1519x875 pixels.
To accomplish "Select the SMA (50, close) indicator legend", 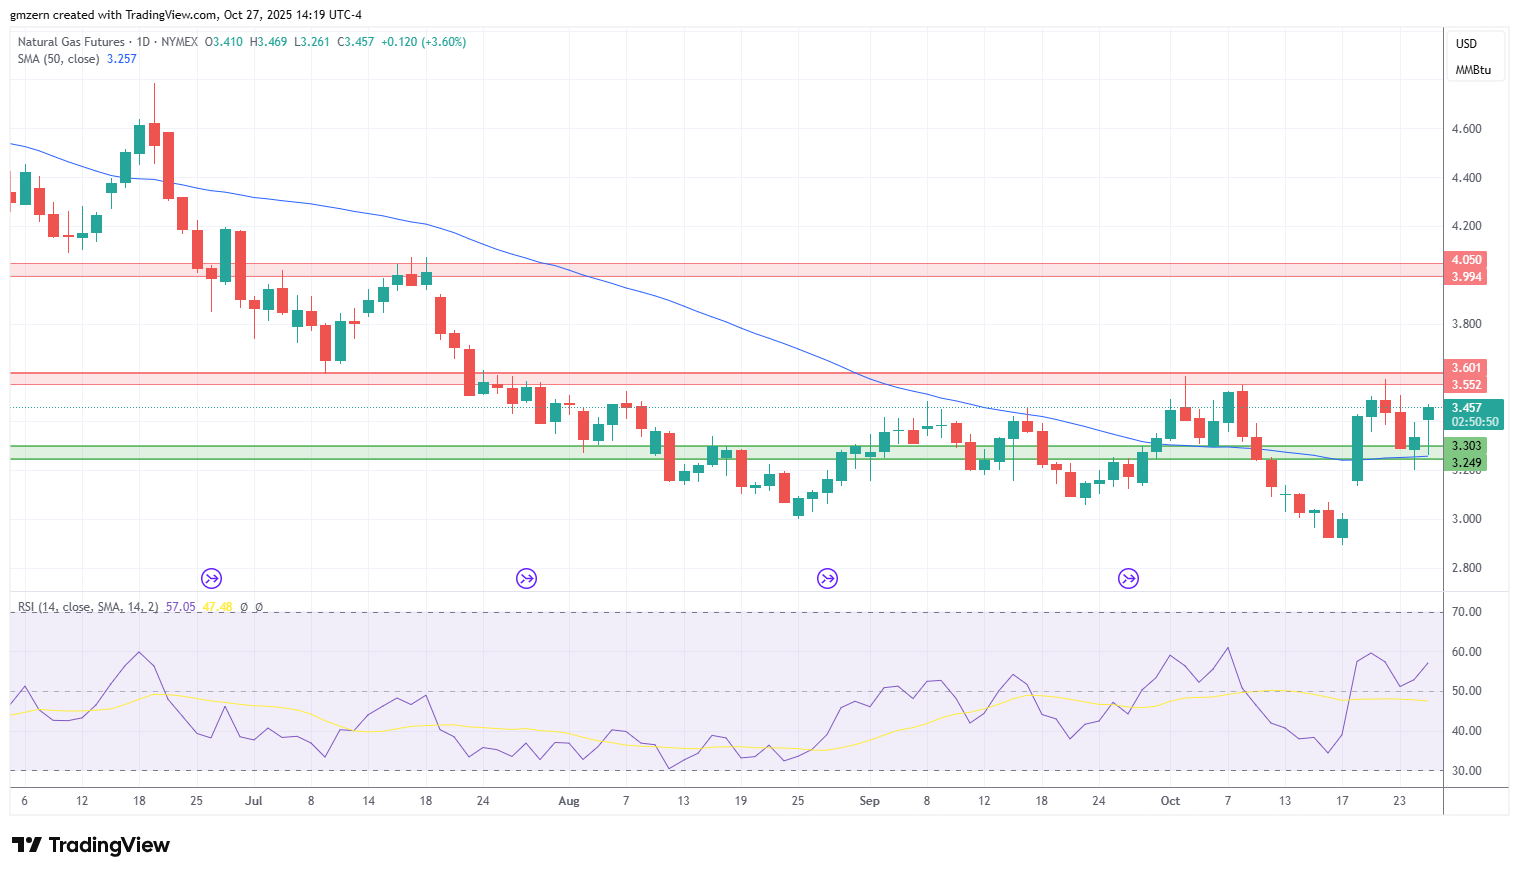I will (58, 59).
